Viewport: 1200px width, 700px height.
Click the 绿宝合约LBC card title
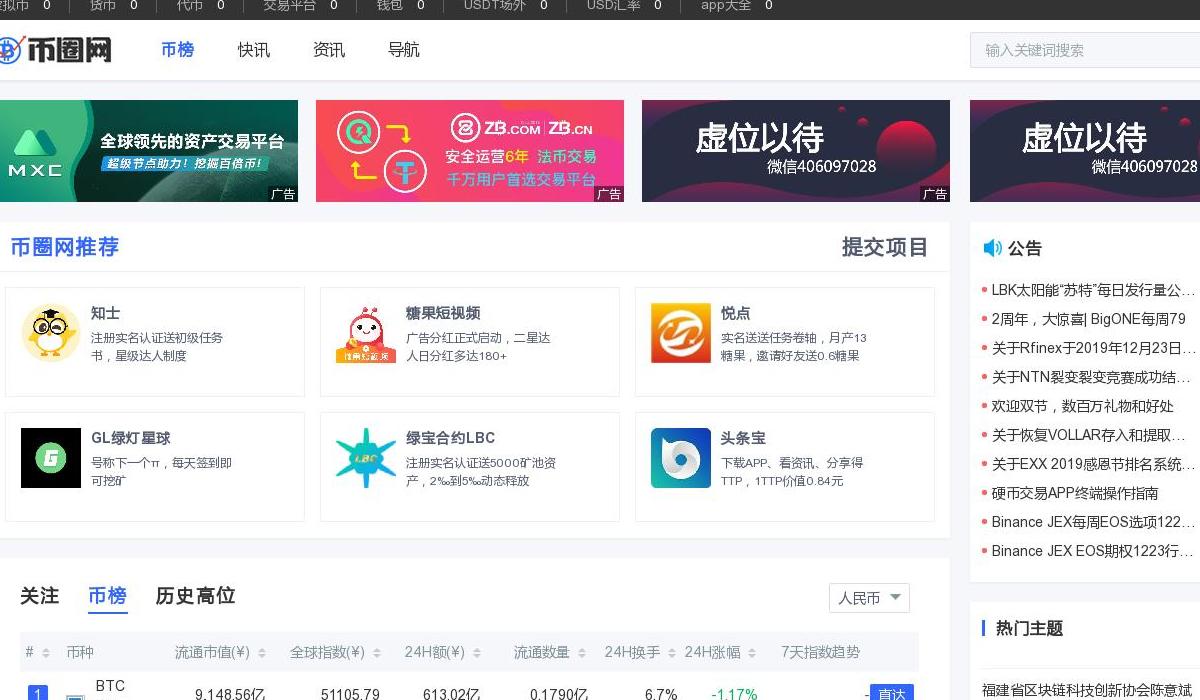(450, 438)
